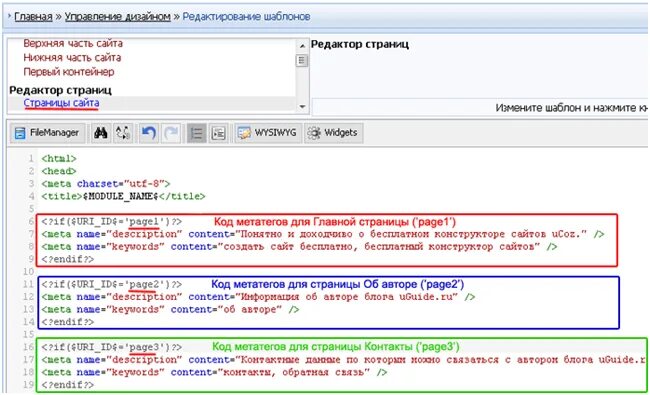The image size is (650, 395).
Task: Click keywords line контакты, обратная связь
Action: click(214, 372)
